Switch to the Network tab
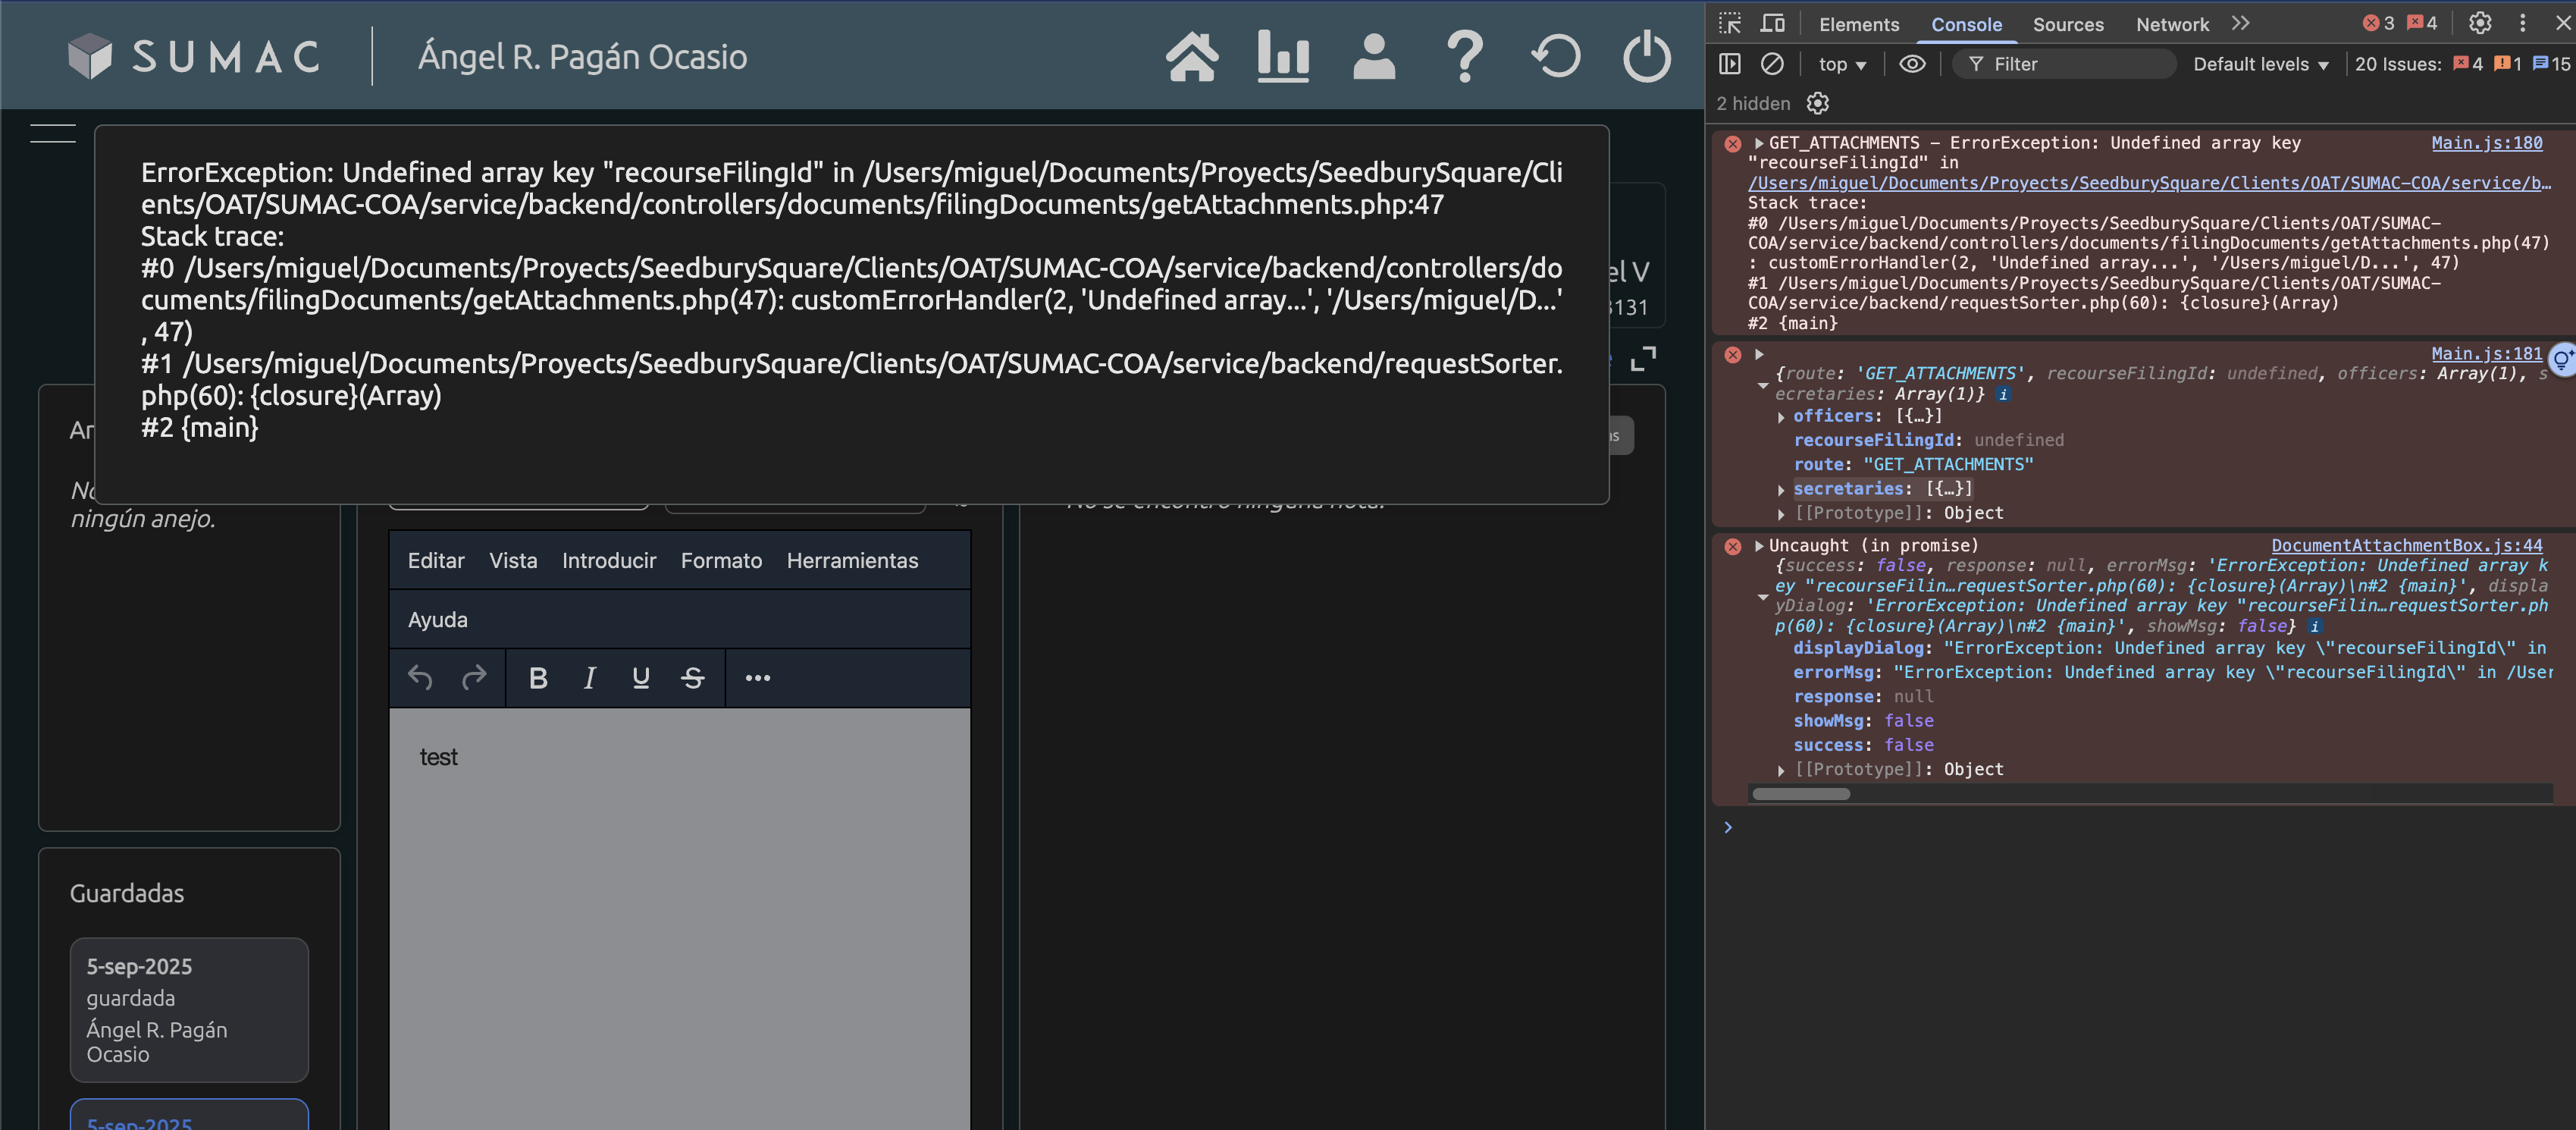2576x1130 pixels. [2172, 24]
